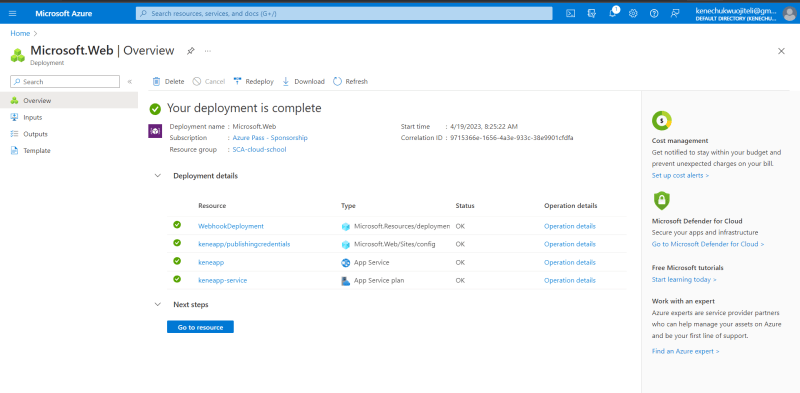Click the Resource column header

click(x=212, y=206)
